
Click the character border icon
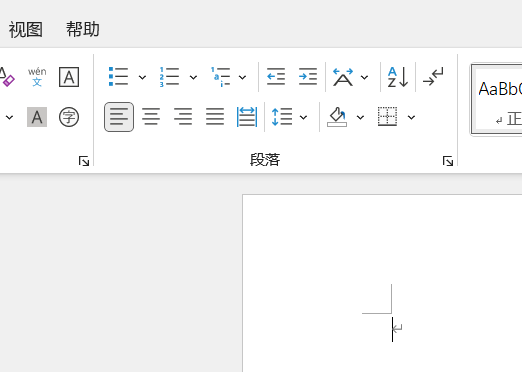tap(69, 77)
